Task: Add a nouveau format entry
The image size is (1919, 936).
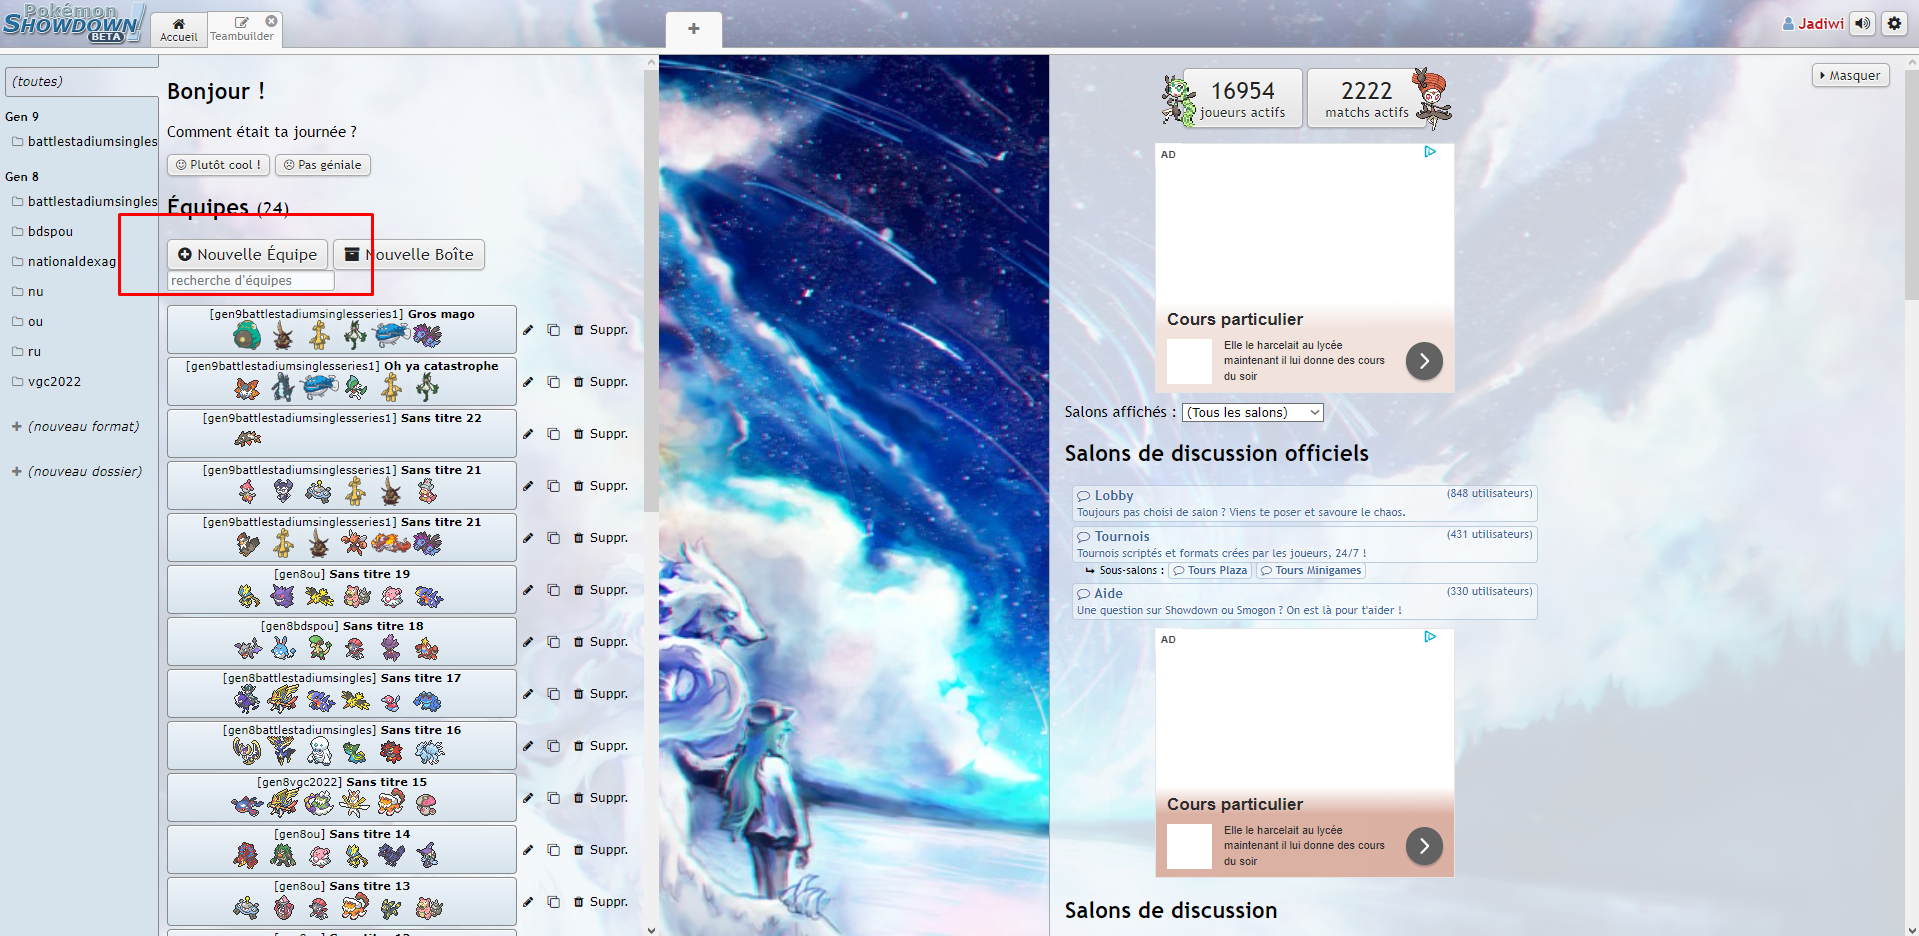Action: coord(76,427)
